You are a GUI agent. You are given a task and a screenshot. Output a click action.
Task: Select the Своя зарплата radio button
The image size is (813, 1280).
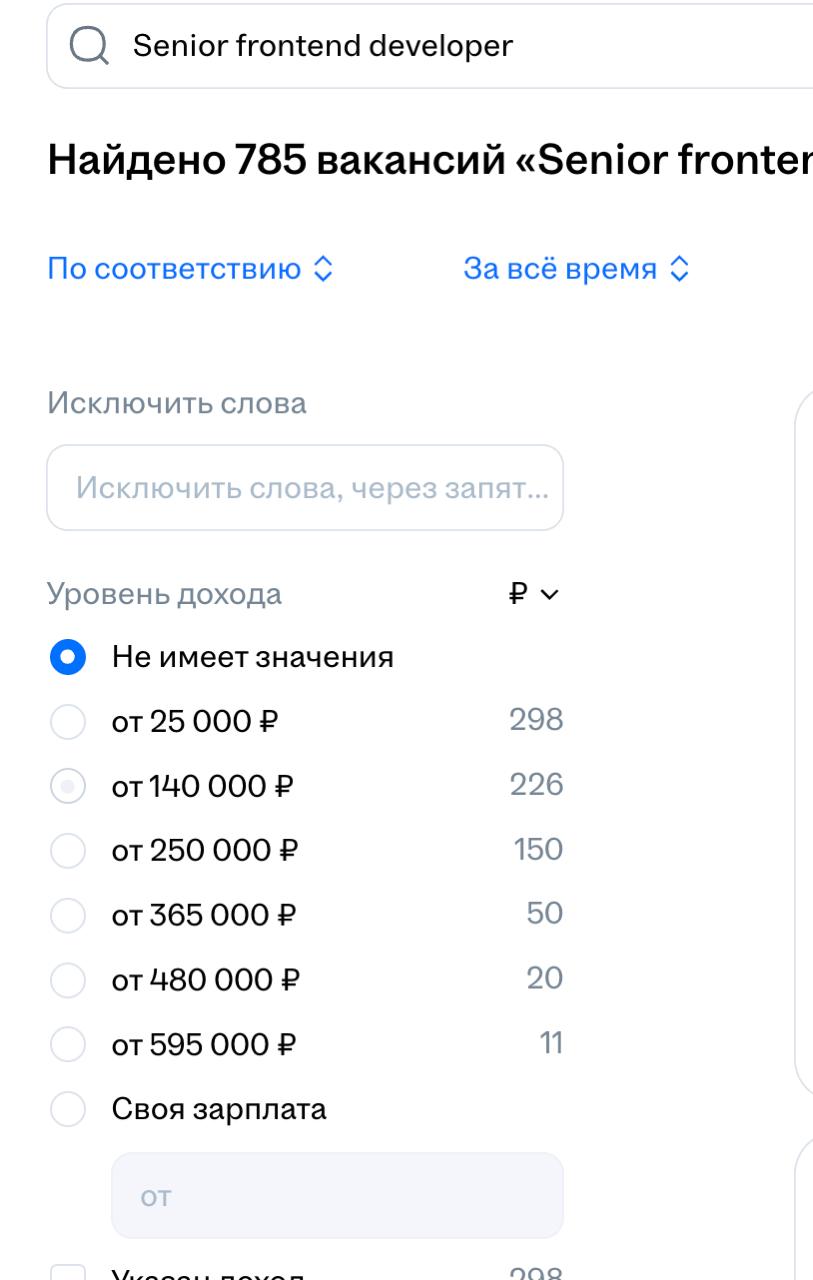pyautogui.click(x=68, y=1109)
